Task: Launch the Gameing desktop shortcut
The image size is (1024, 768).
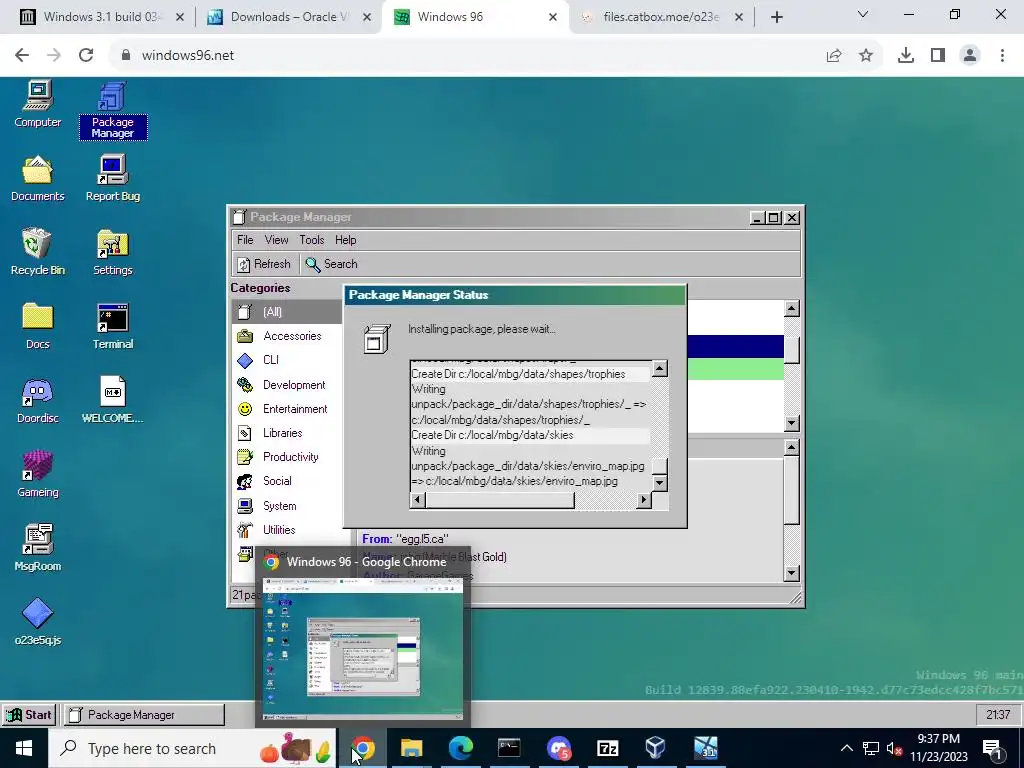Action: click(x=37, y=474)
